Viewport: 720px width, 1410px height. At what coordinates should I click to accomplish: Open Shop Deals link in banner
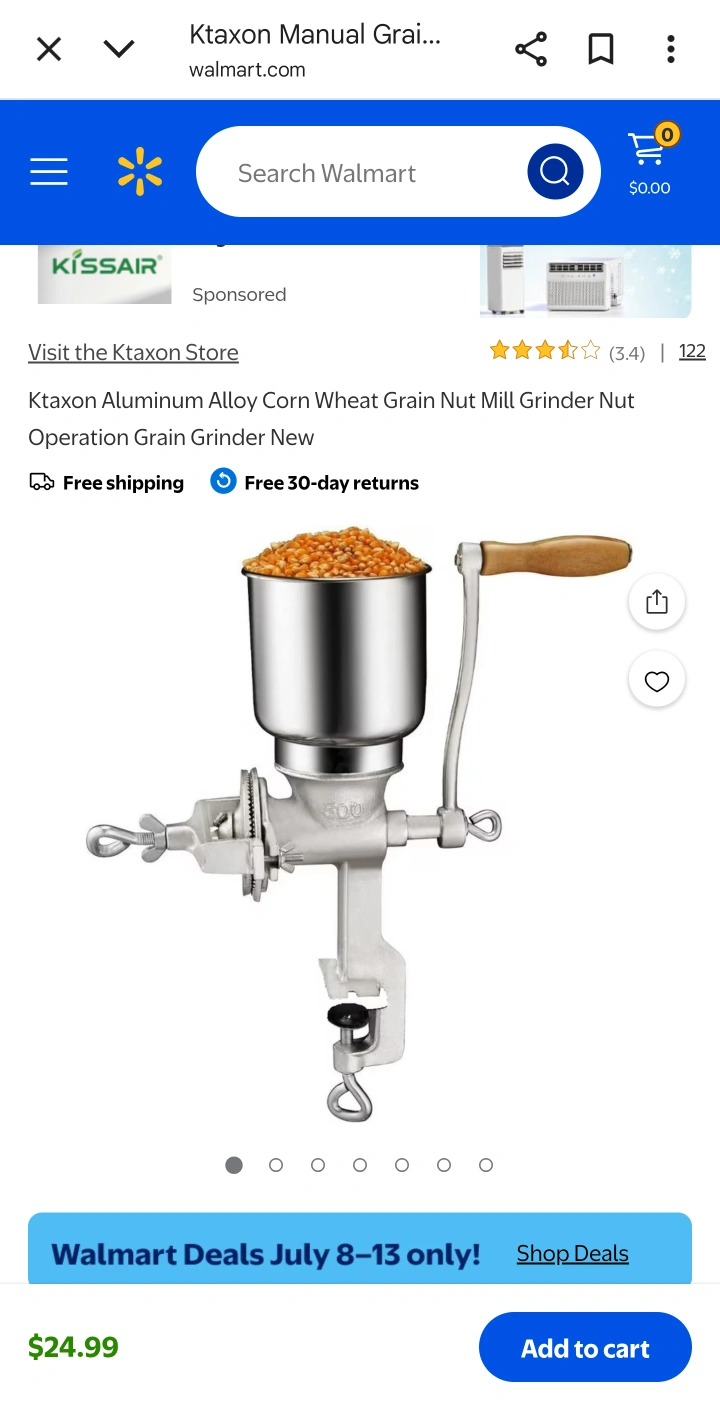(x=572, y=1254)
